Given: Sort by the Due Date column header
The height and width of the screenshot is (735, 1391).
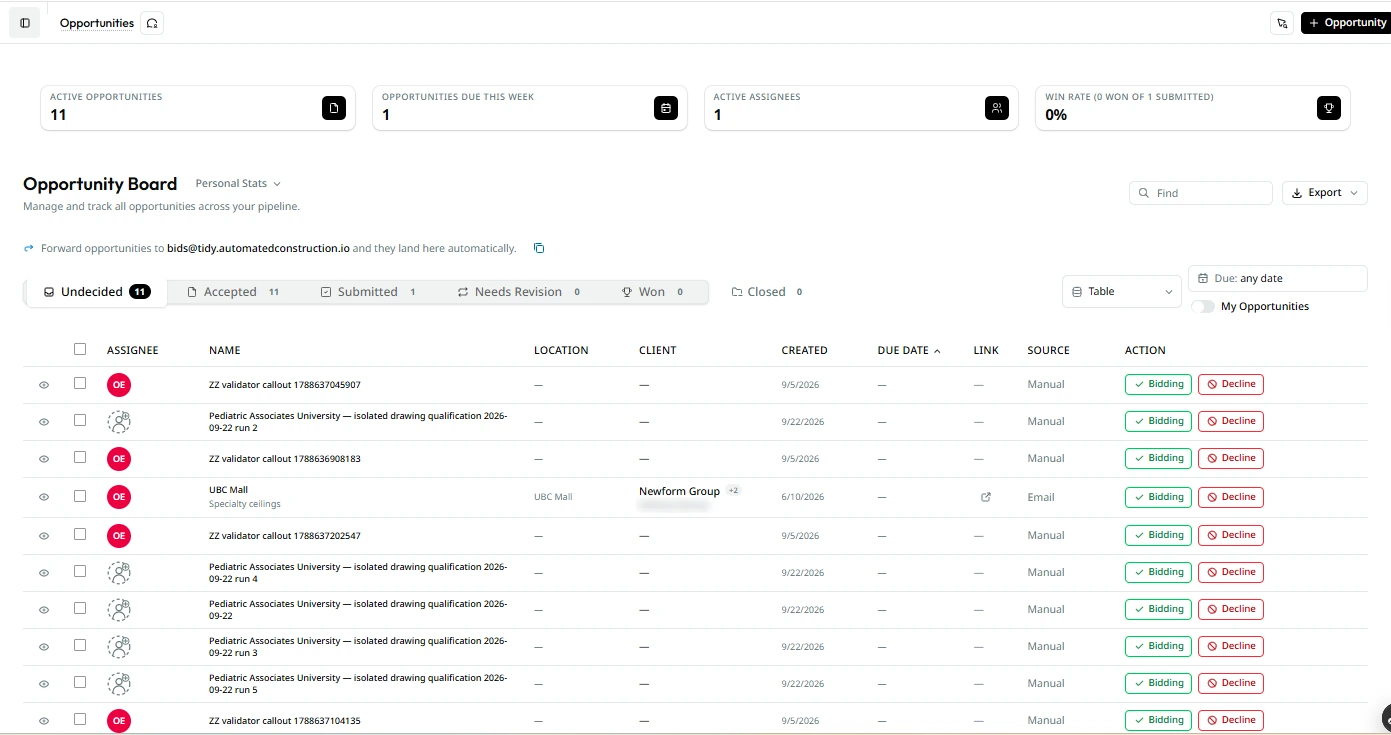Looking at the screenshot, I should coord(908,351).
